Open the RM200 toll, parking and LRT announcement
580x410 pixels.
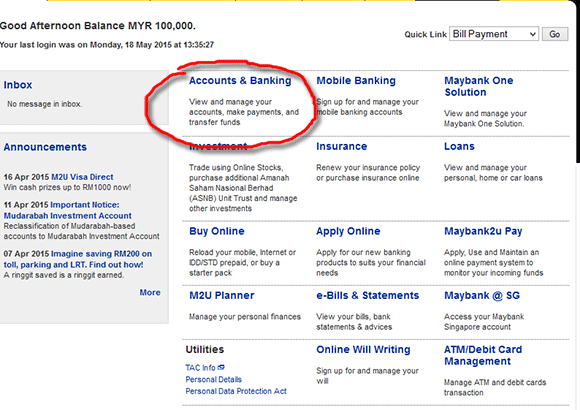[78, 259]
